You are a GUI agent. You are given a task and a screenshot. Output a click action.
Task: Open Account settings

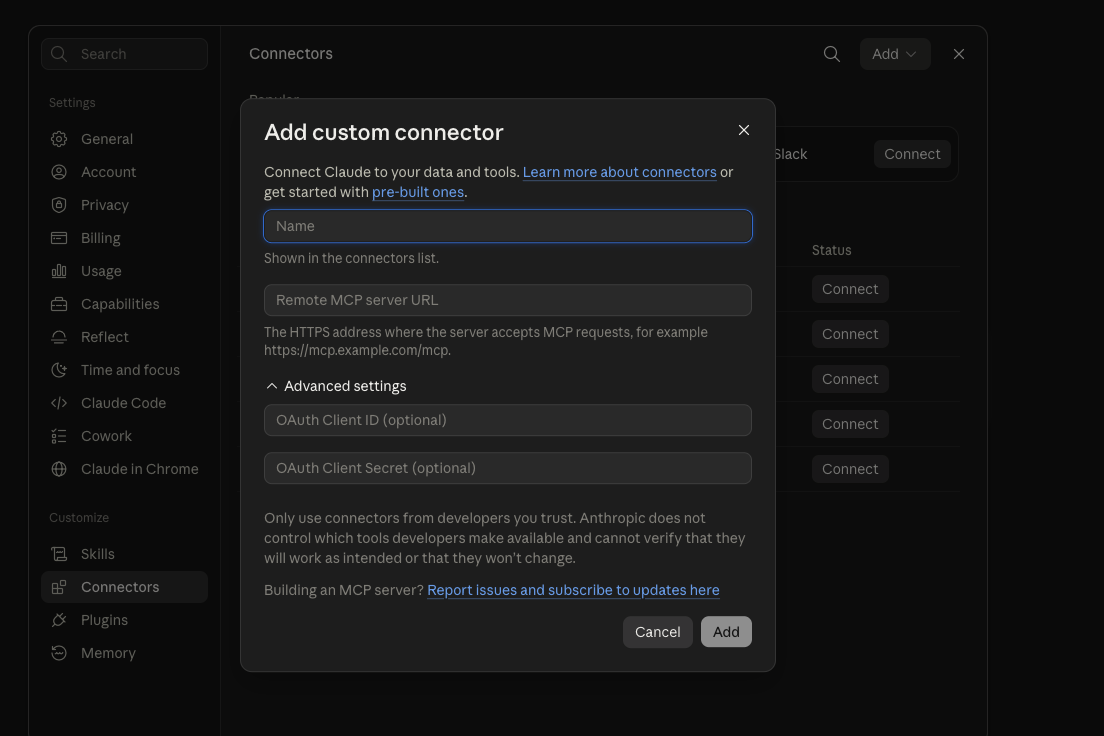(125, 172)
